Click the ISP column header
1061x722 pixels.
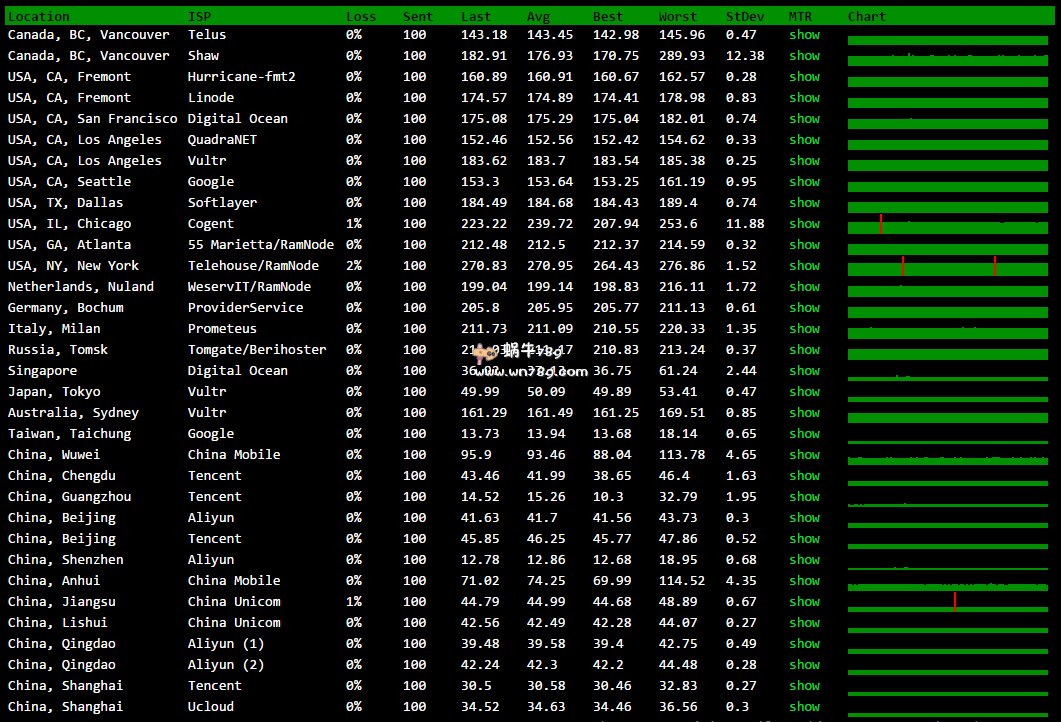pyautogui.click(x=199, y=16)
